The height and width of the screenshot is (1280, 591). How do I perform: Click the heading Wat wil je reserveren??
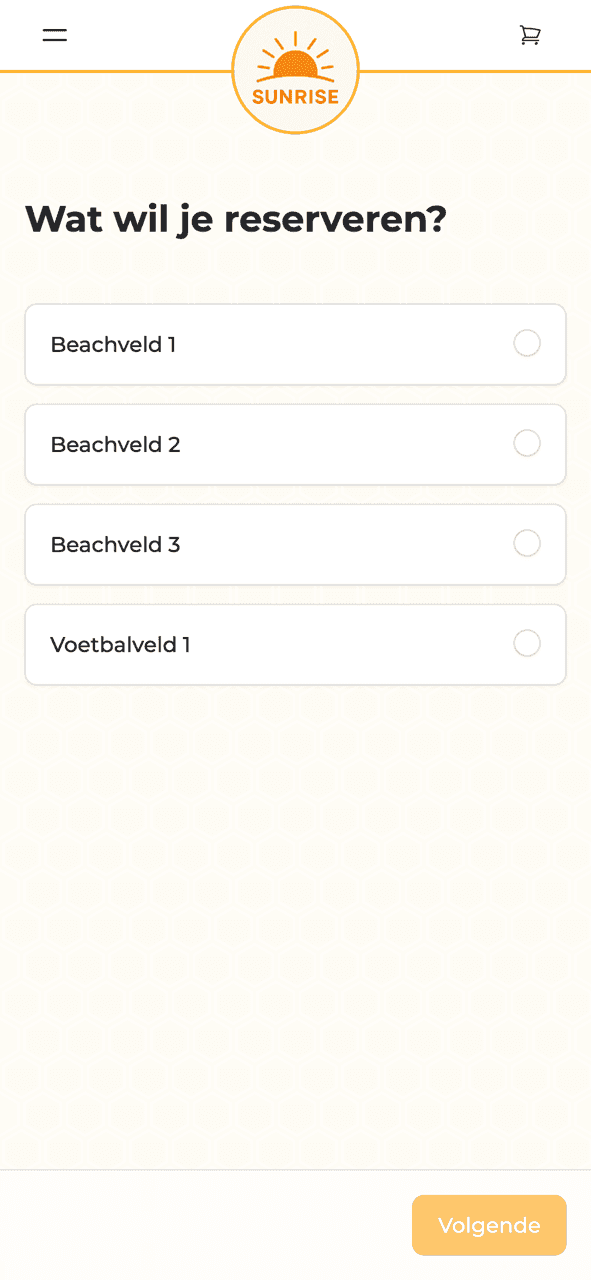point(236,219)
